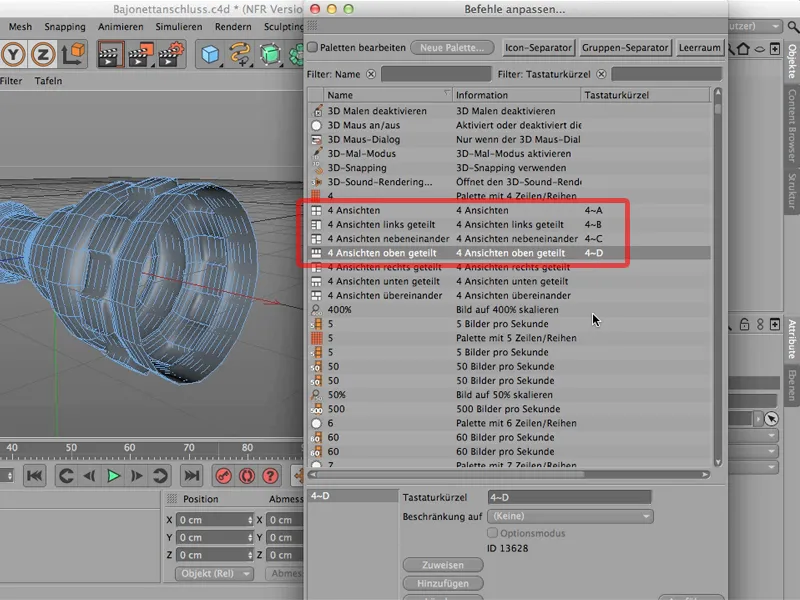Toggle the Y axis lock icon

pyautogui.click(x=14, y=54)
